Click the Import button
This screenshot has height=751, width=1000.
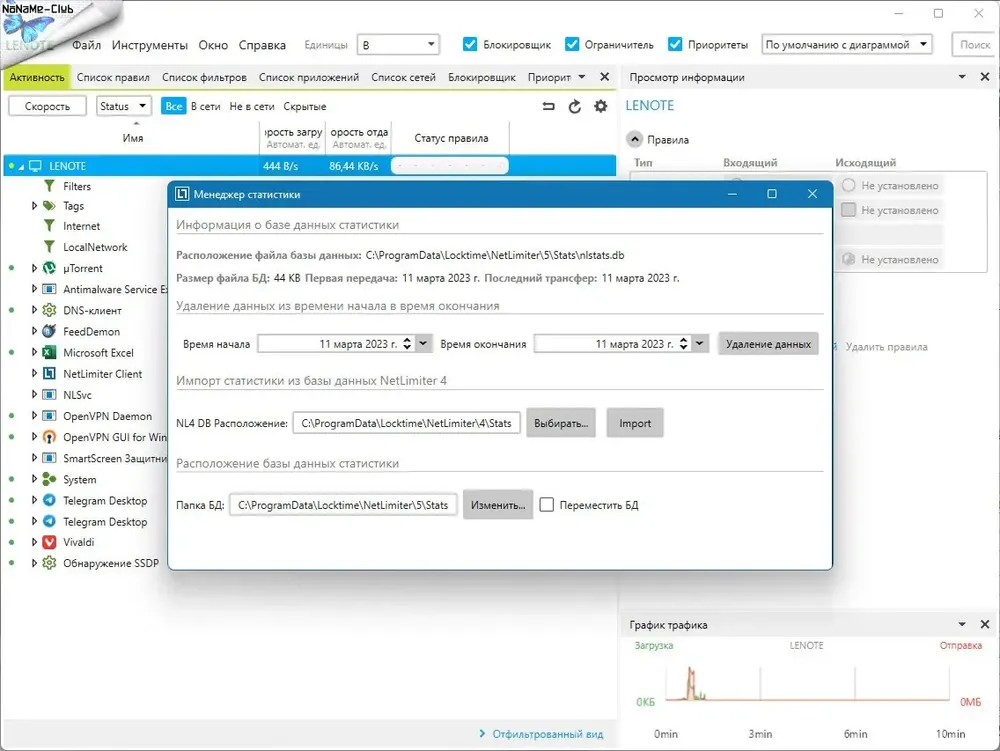point(635,423)
